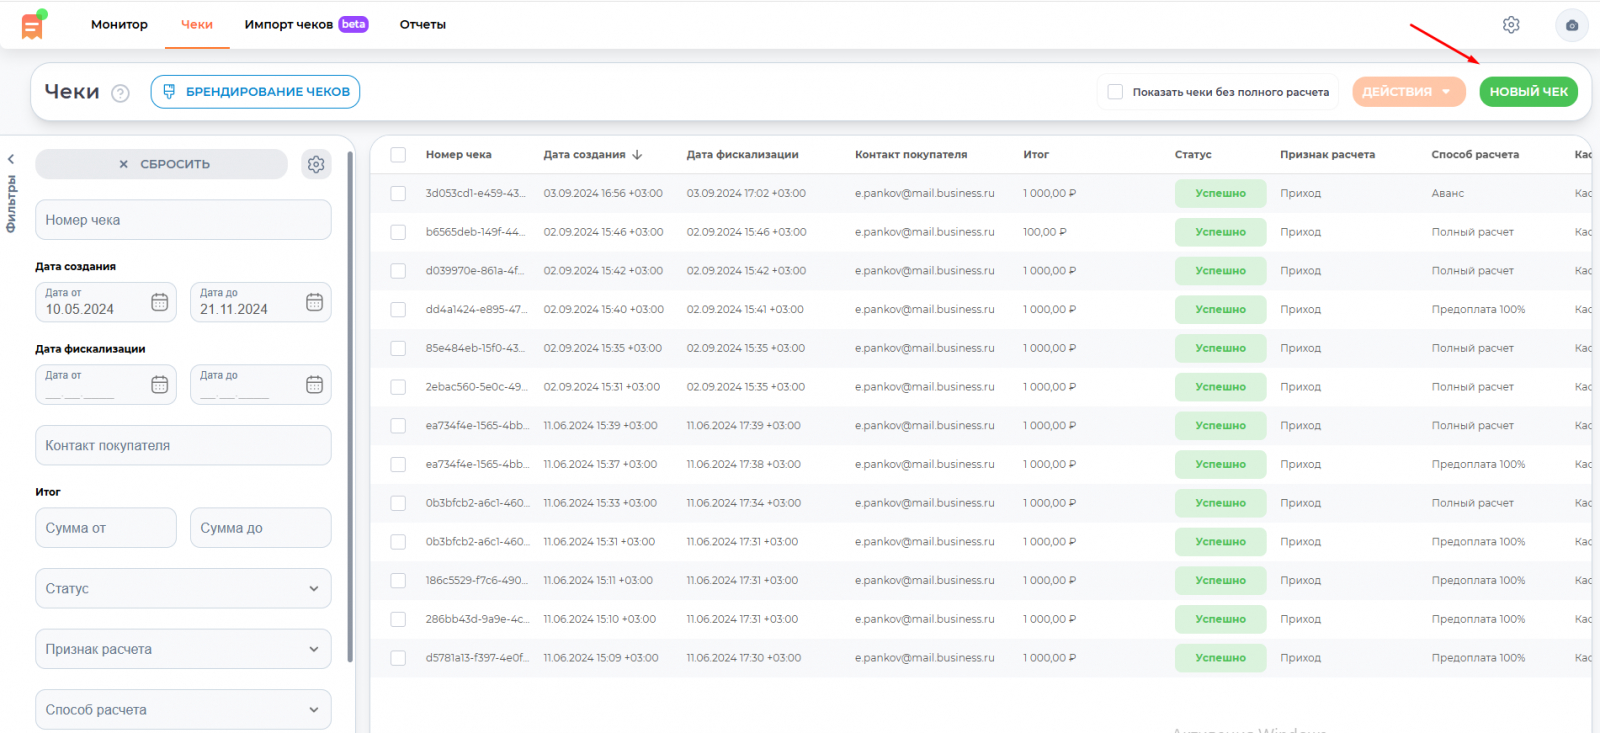Click help question mark next to Чеки
This screenshot has width=1600, height=733.
tap(120, 93)
